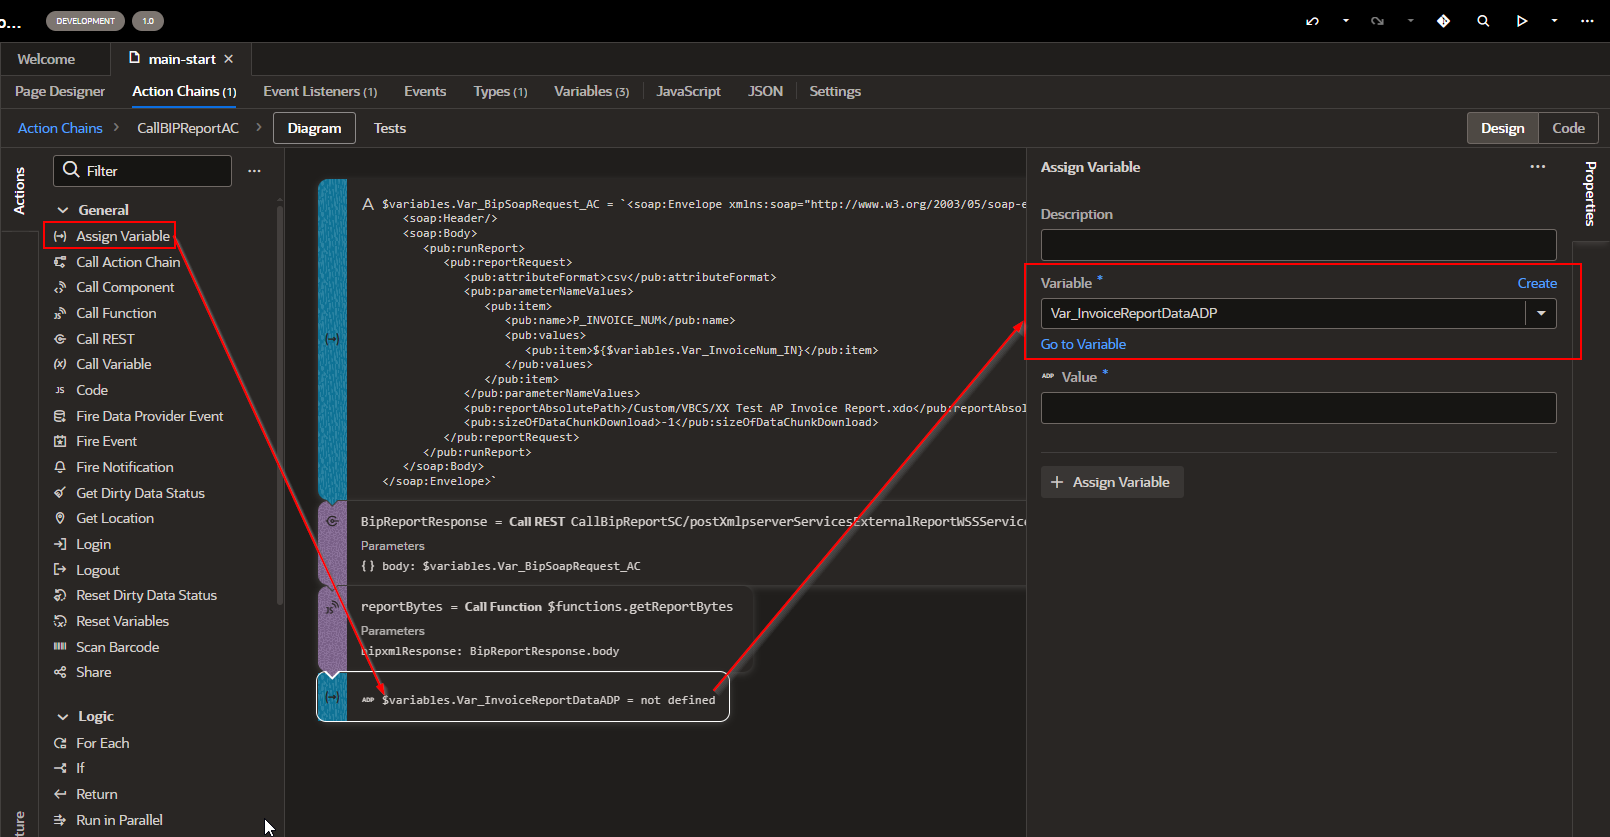Open the Event Listeners tab
Screen dimensions: 1610x837
[x=320, y=91]
